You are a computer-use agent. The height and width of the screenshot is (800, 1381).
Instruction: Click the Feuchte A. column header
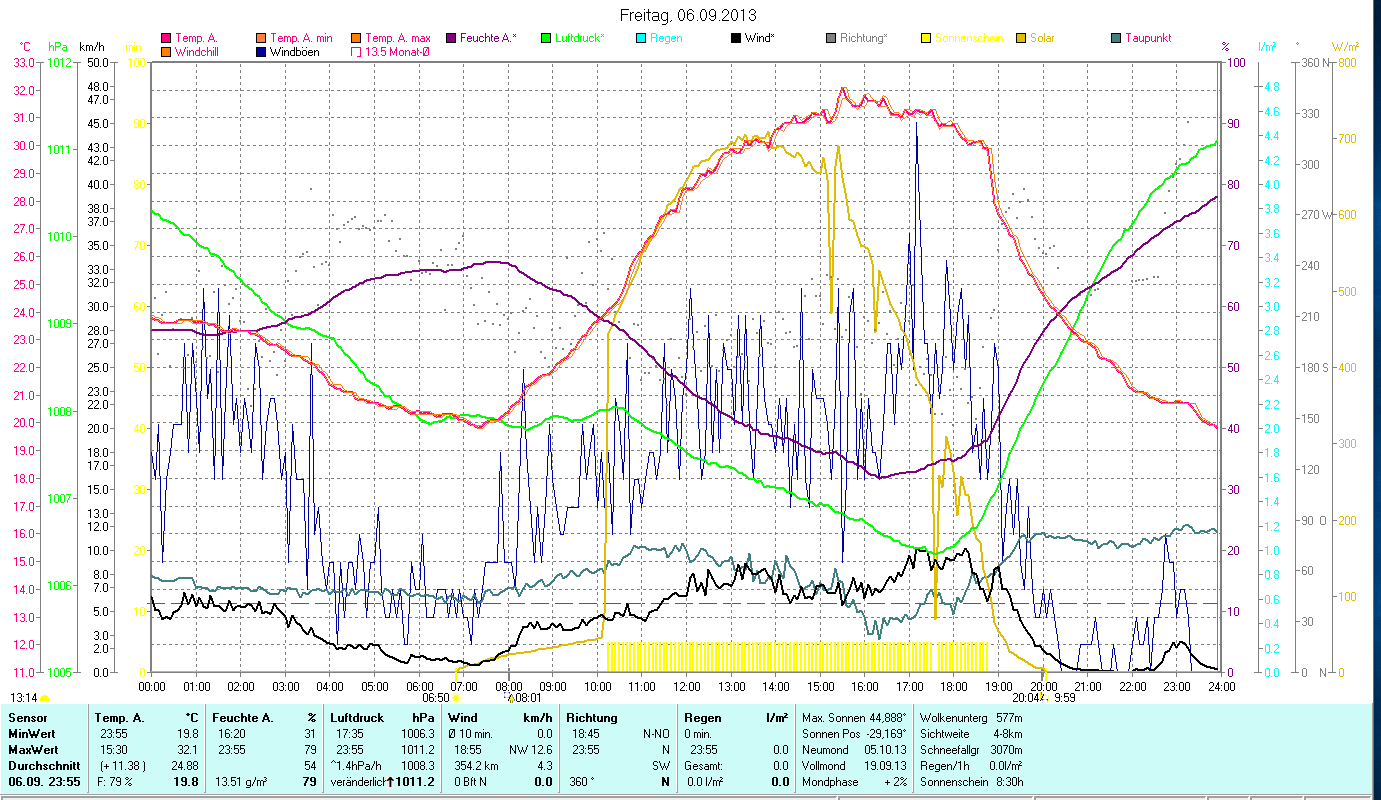pos(242,718)
